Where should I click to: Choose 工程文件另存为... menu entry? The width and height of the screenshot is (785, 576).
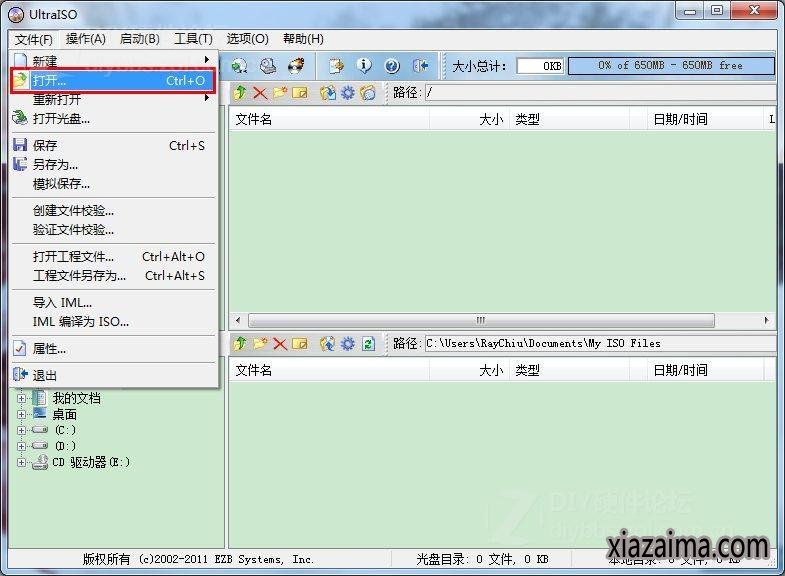(114, 276)
